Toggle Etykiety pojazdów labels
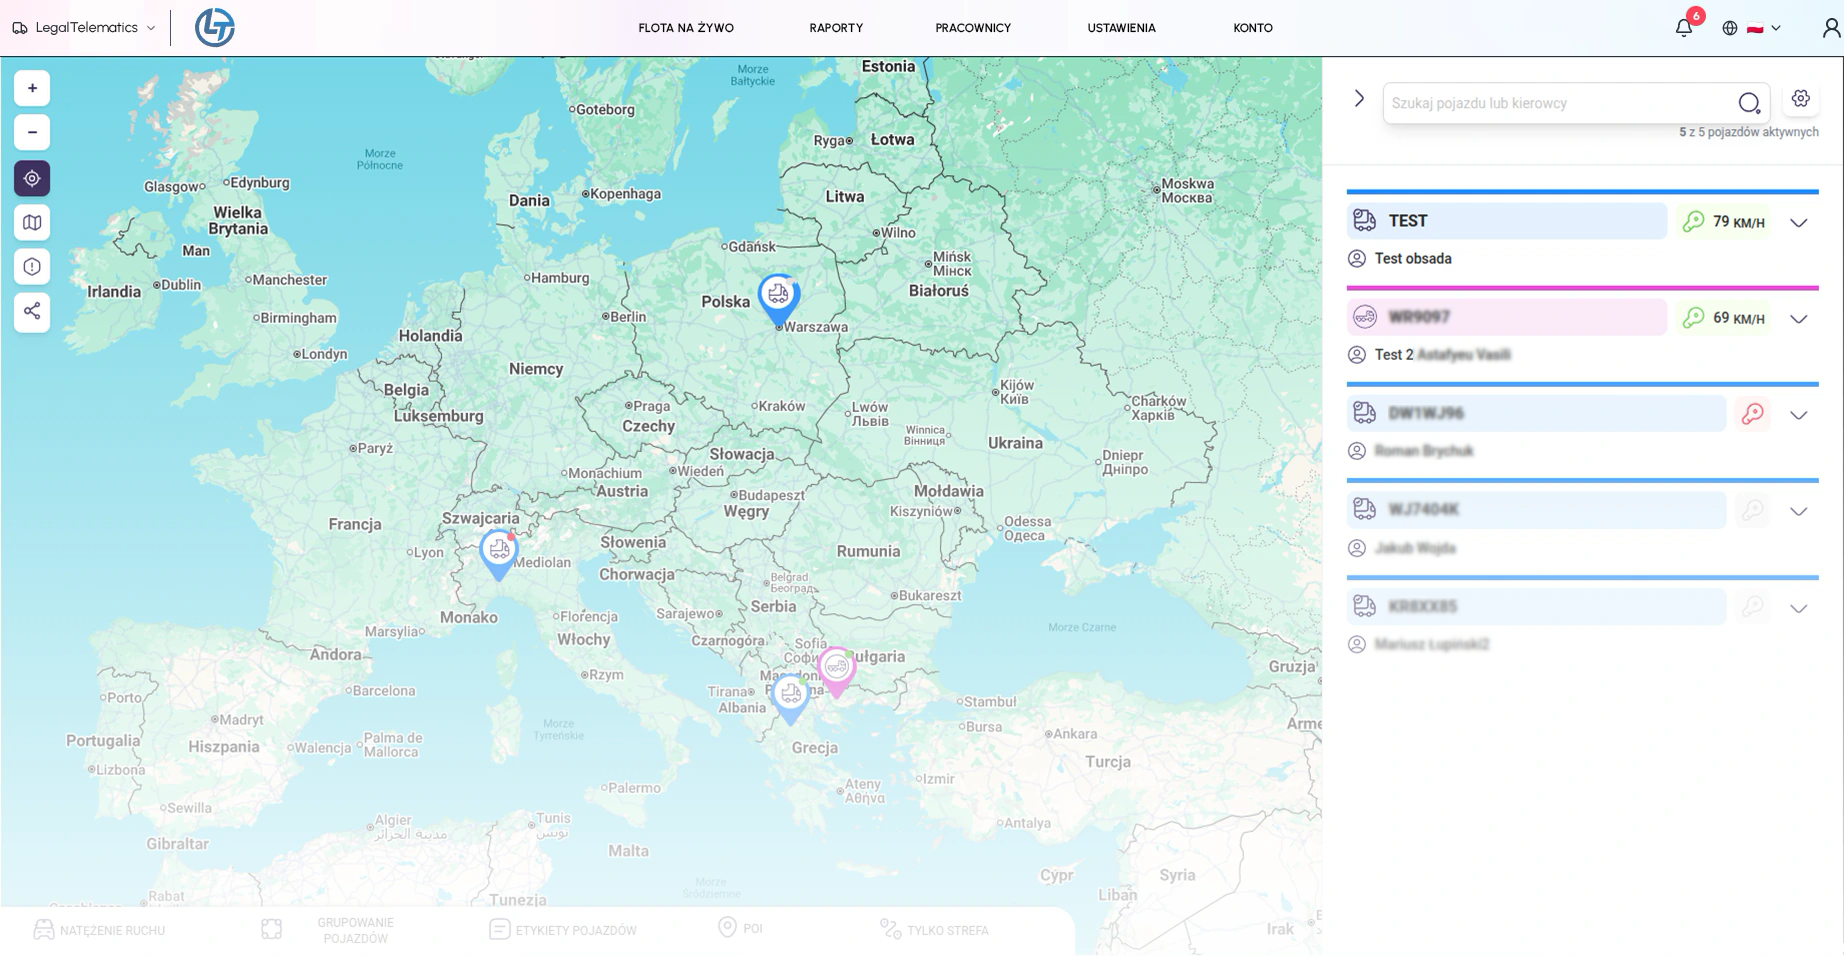Viewport: 1844px width, 956px height. click(x=563, y=930)
